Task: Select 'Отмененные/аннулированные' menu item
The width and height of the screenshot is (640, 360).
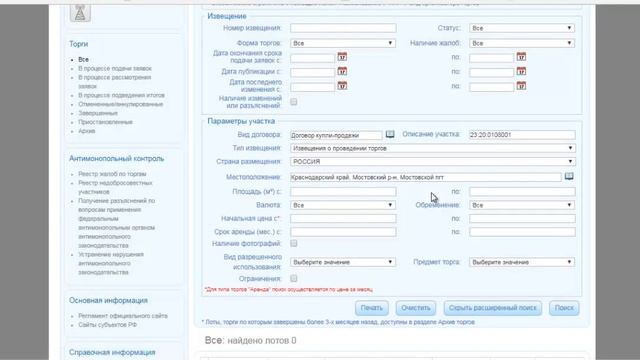Action: [x=120, y=104]
